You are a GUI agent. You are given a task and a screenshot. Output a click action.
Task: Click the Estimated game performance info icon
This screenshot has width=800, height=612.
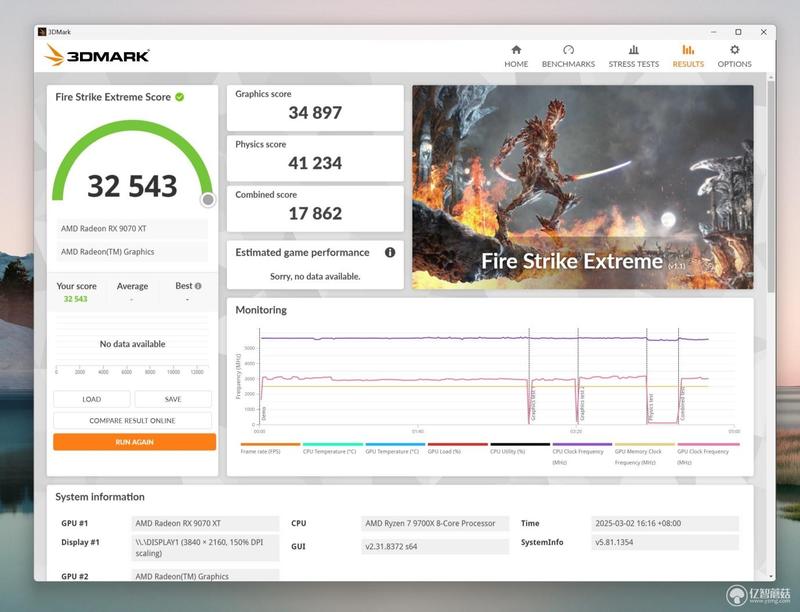click(x=390, y=252)
